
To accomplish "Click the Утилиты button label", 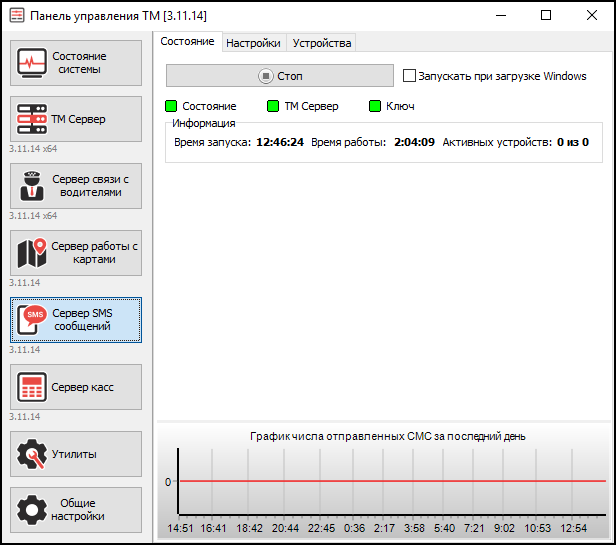I will pyautogui.click(x=74, y=454).
